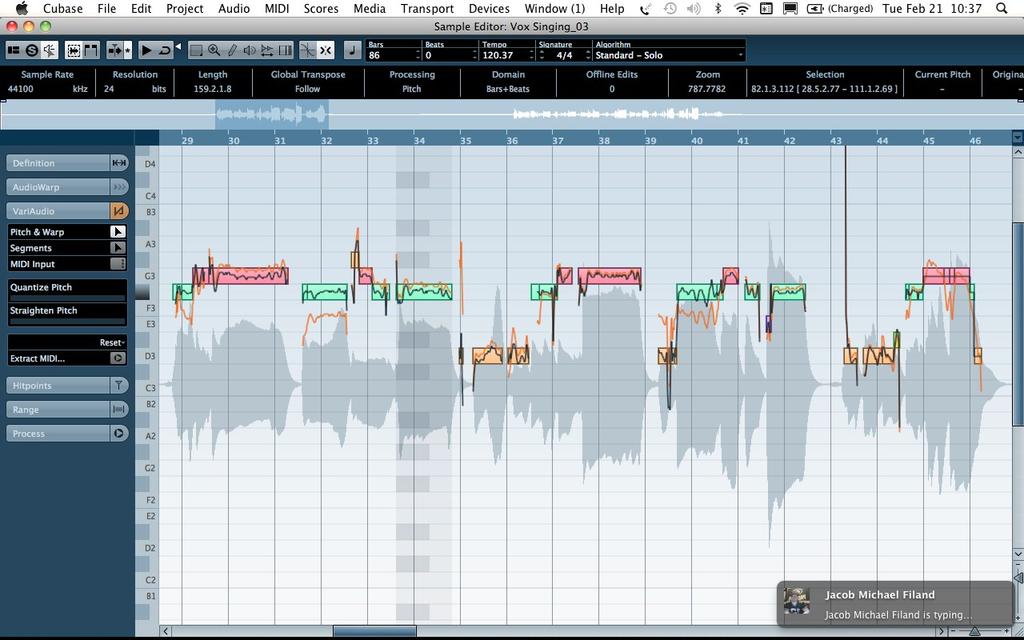Select the Scrub tool
1024x640 pixels.
pyautogui.click(x=266, y=50)
